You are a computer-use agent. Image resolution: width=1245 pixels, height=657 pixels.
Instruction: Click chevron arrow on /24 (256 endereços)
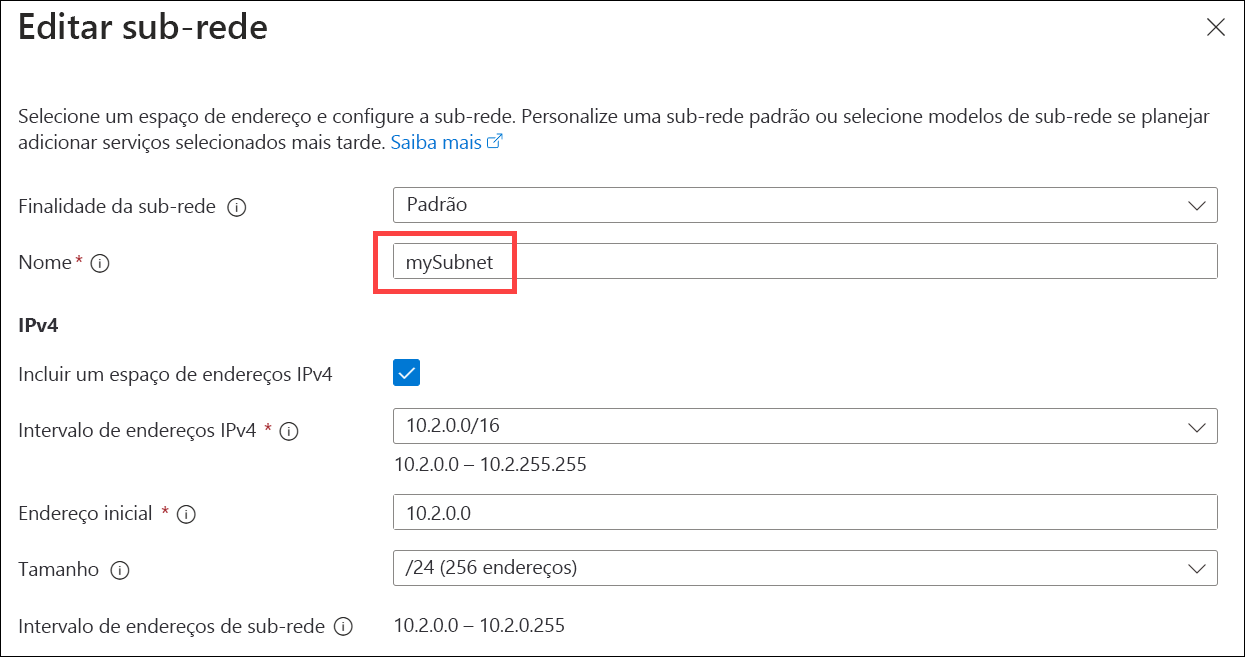pyautogui.click(x=1197, y=568)
